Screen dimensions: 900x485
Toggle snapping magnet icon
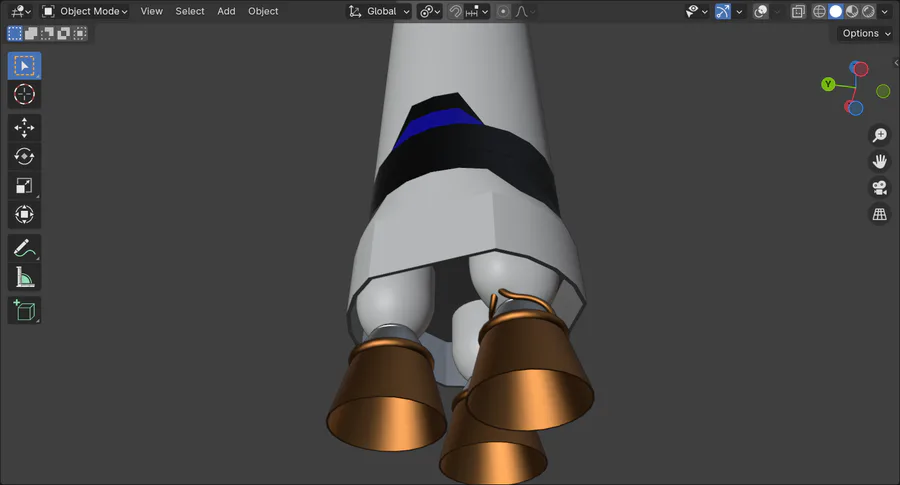(455, 11)
